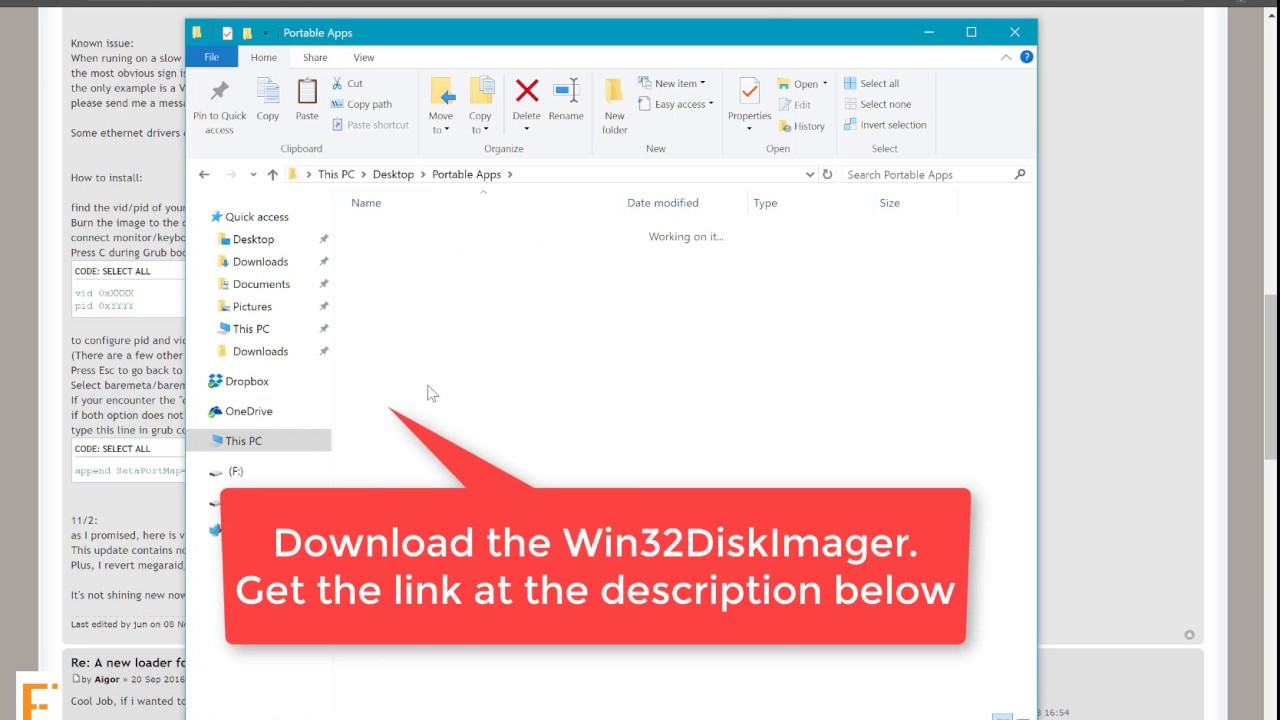Viewport: 1280px width, 720px height.
Task: Click Select none
Action: click(877, 104)
